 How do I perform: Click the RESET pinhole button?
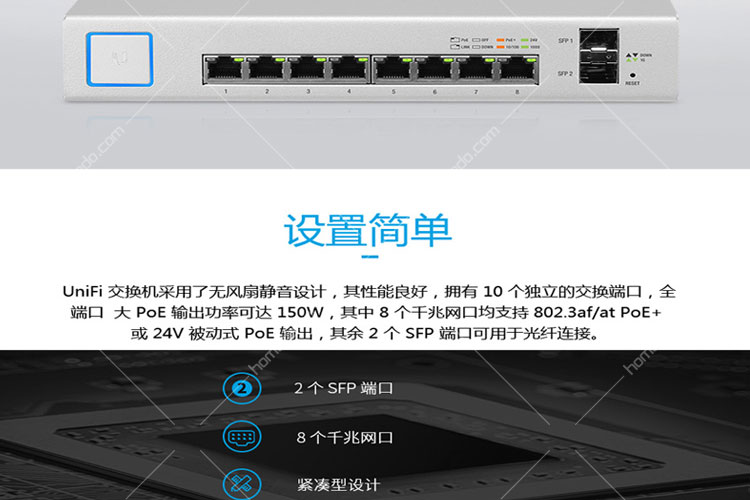(x=633, y=75)
